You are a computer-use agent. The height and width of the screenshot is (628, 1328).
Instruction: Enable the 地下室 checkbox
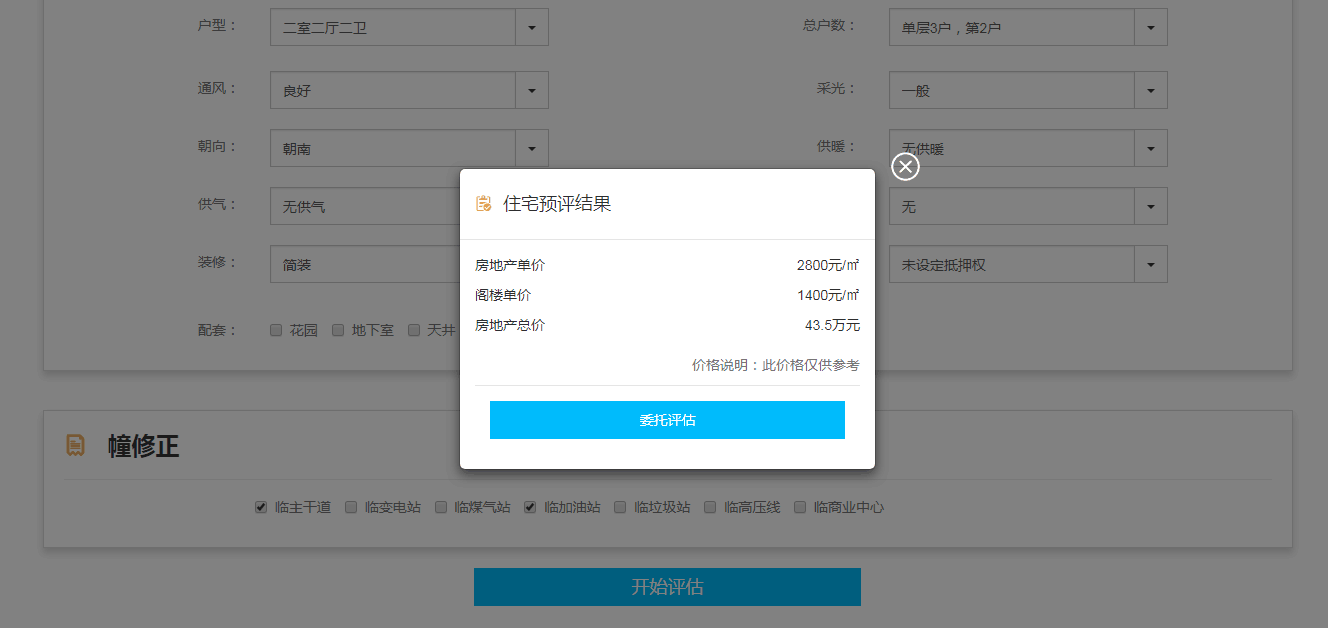338,330
